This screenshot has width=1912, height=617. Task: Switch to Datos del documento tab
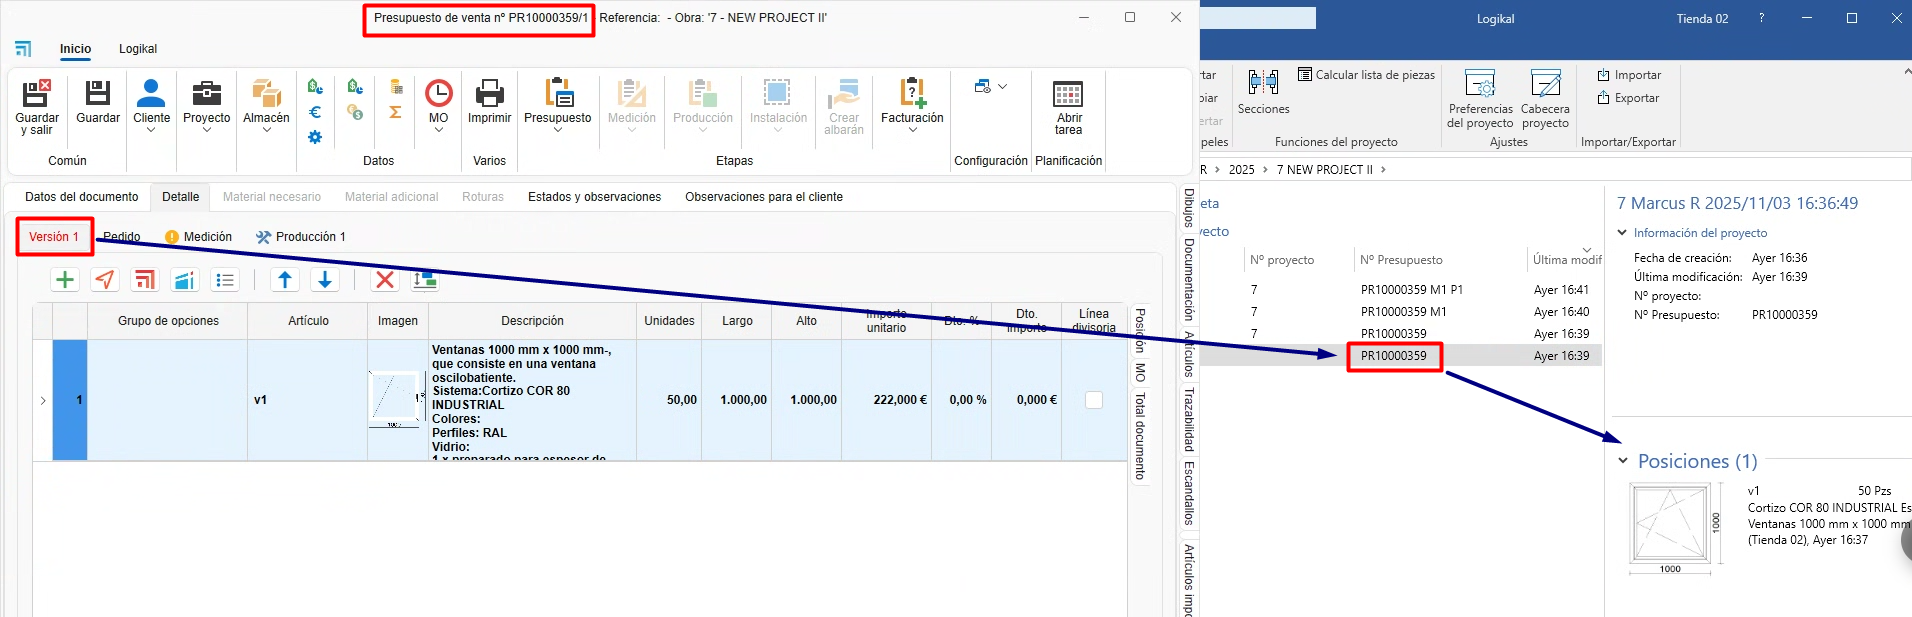click(x=82, y=197)
